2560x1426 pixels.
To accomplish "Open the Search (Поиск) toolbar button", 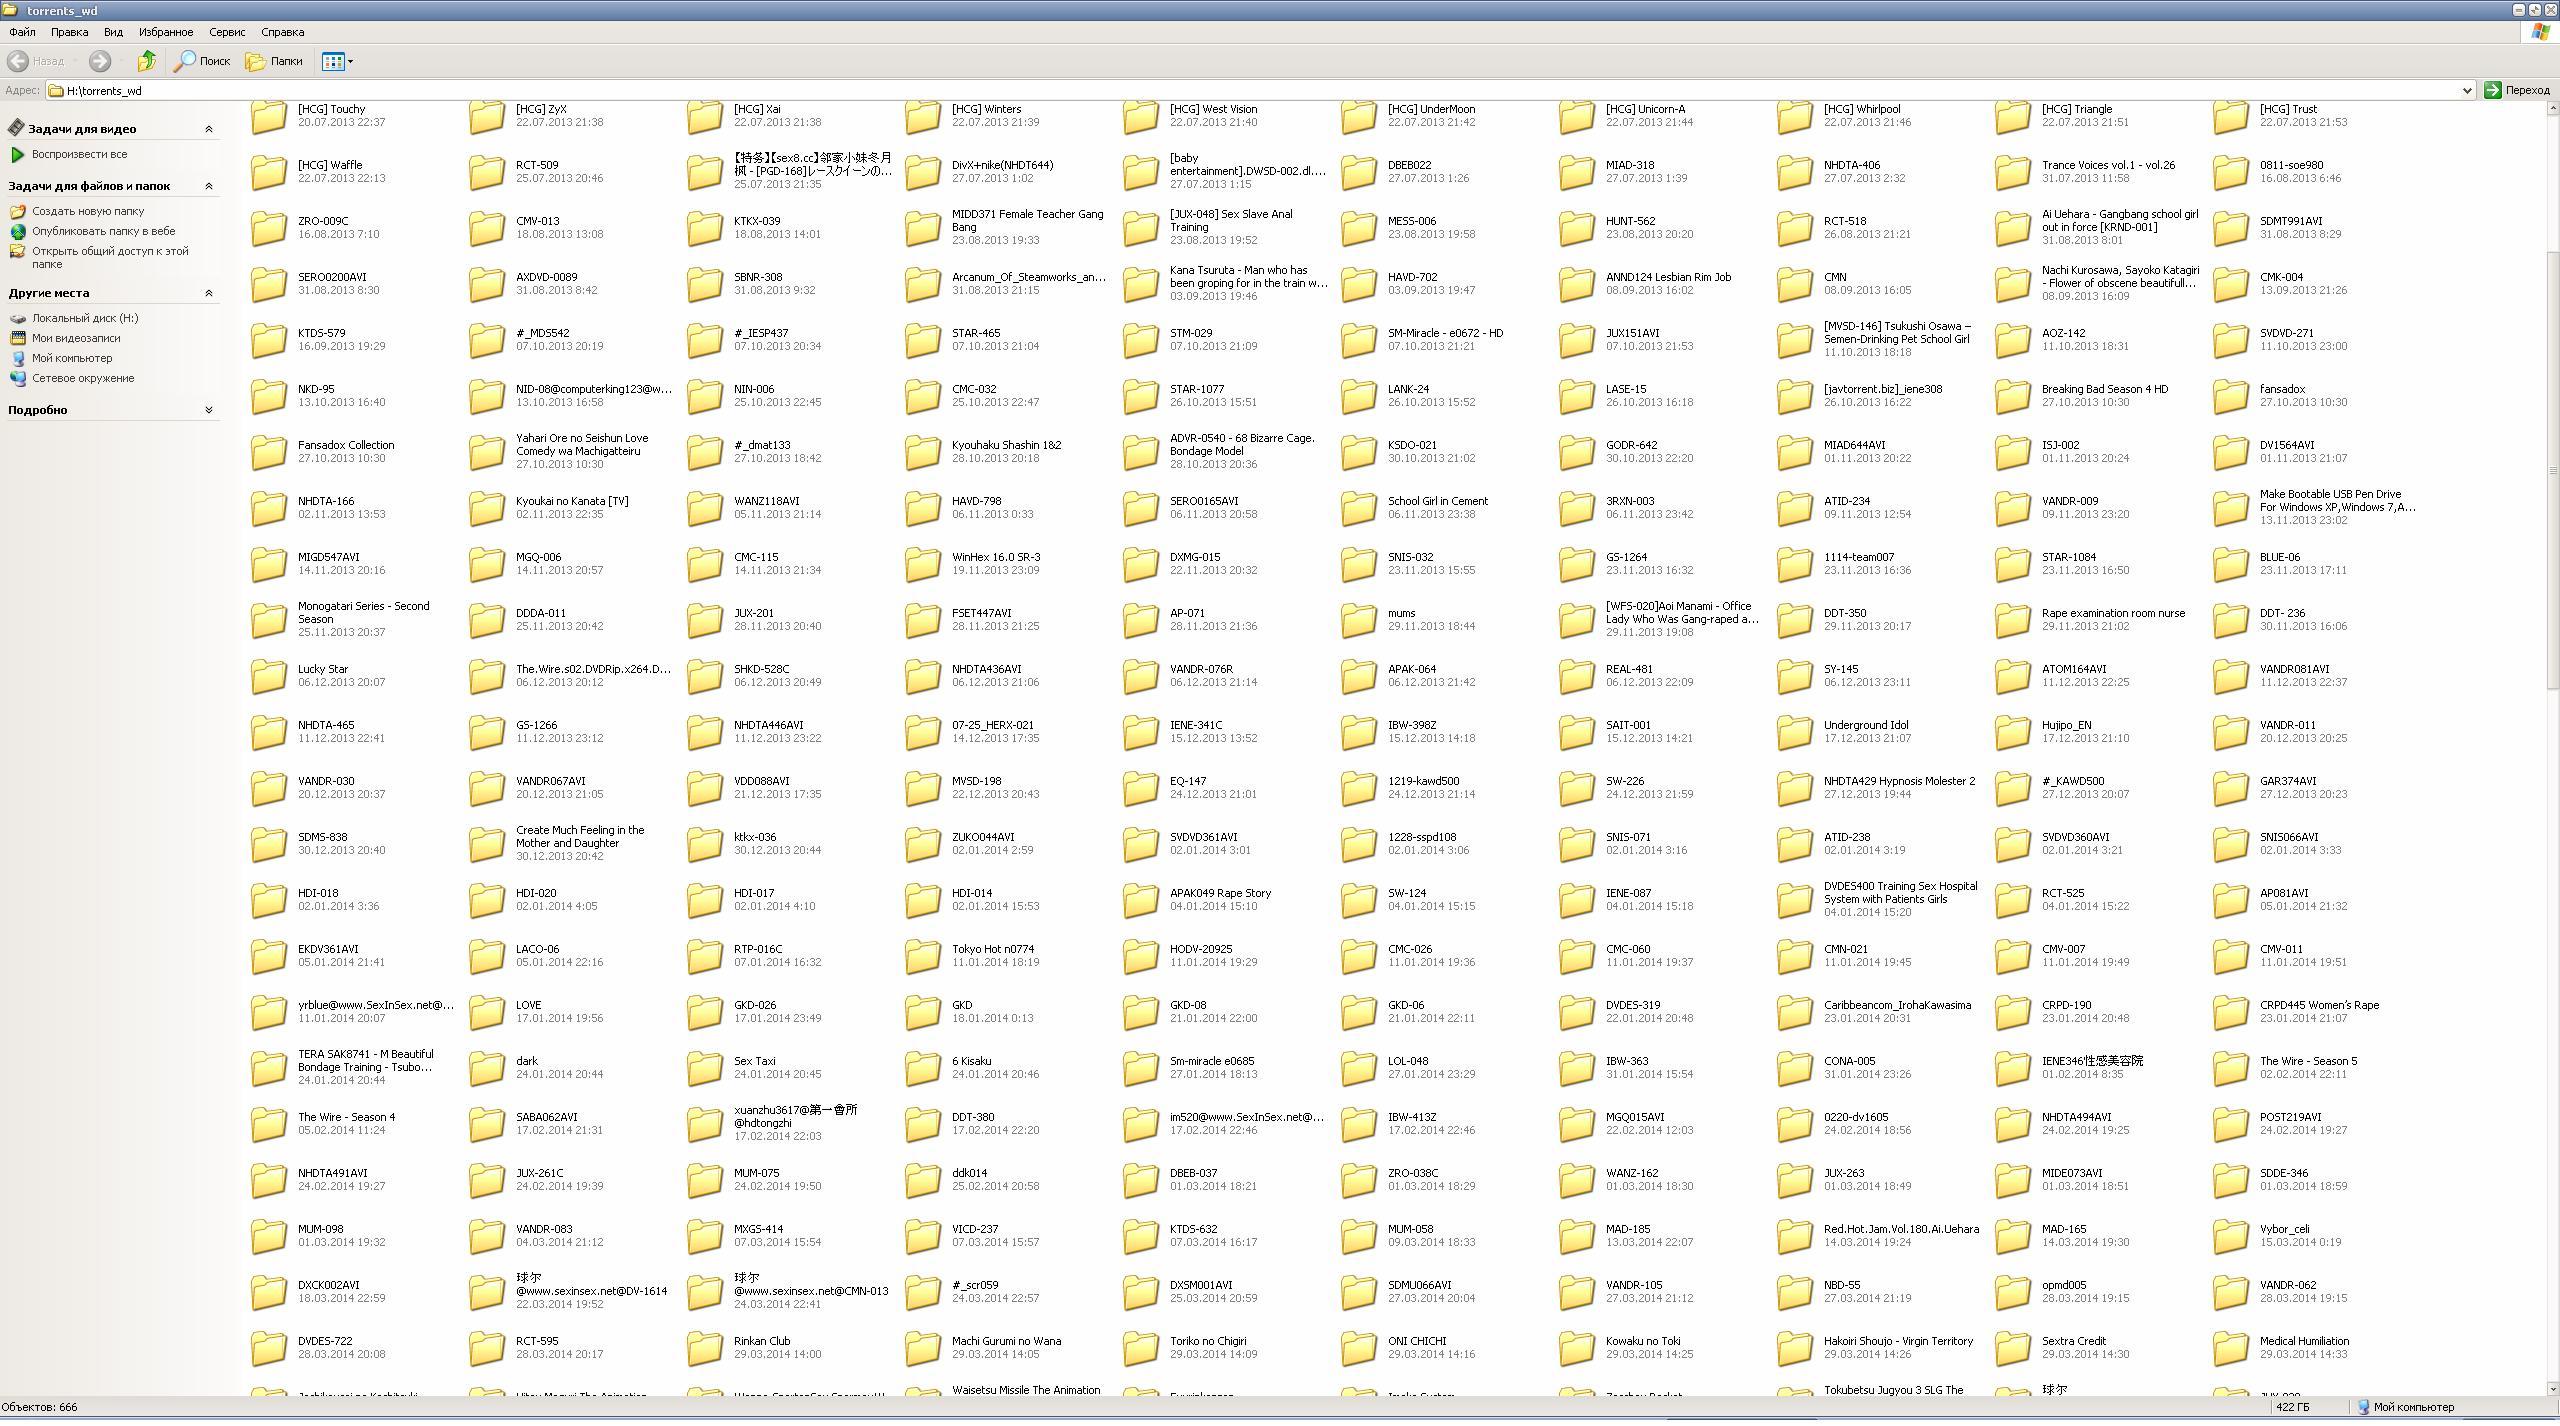I will pyautogui.click(x=203, y=61).
